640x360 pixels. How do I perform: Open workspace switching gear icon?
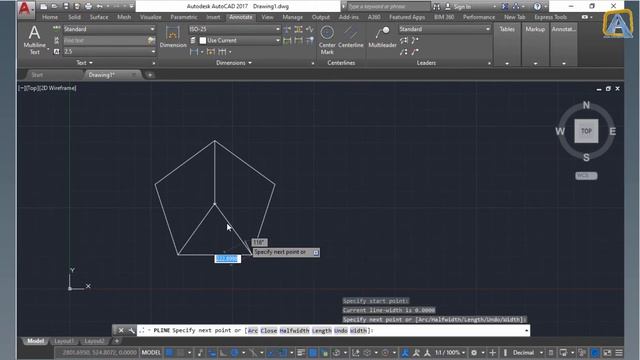[474, 353]
